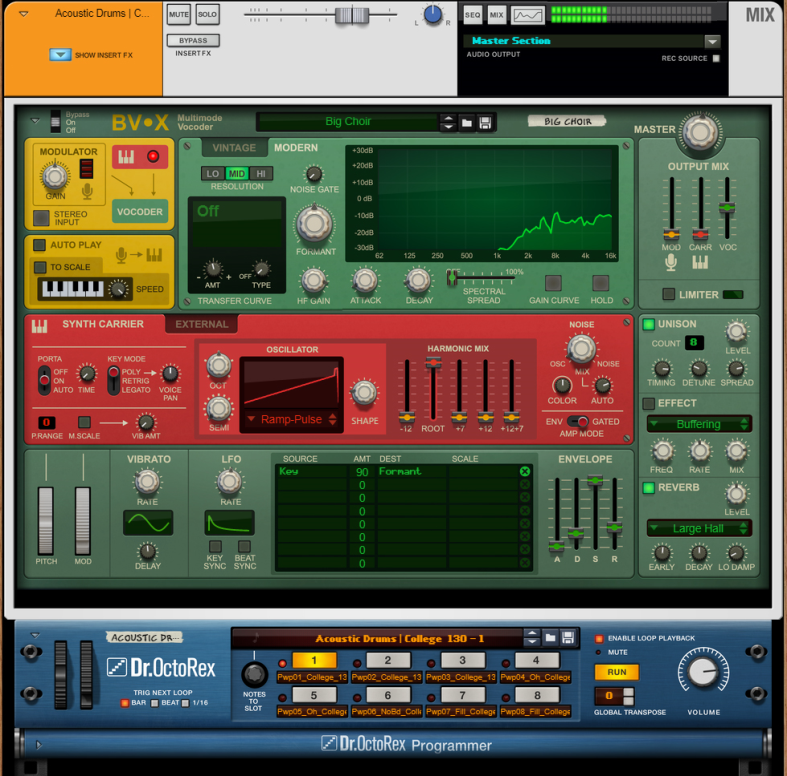Enable the TO SCALE checkbox
Screen dimensions: 787x776
(x=40, y=267)
